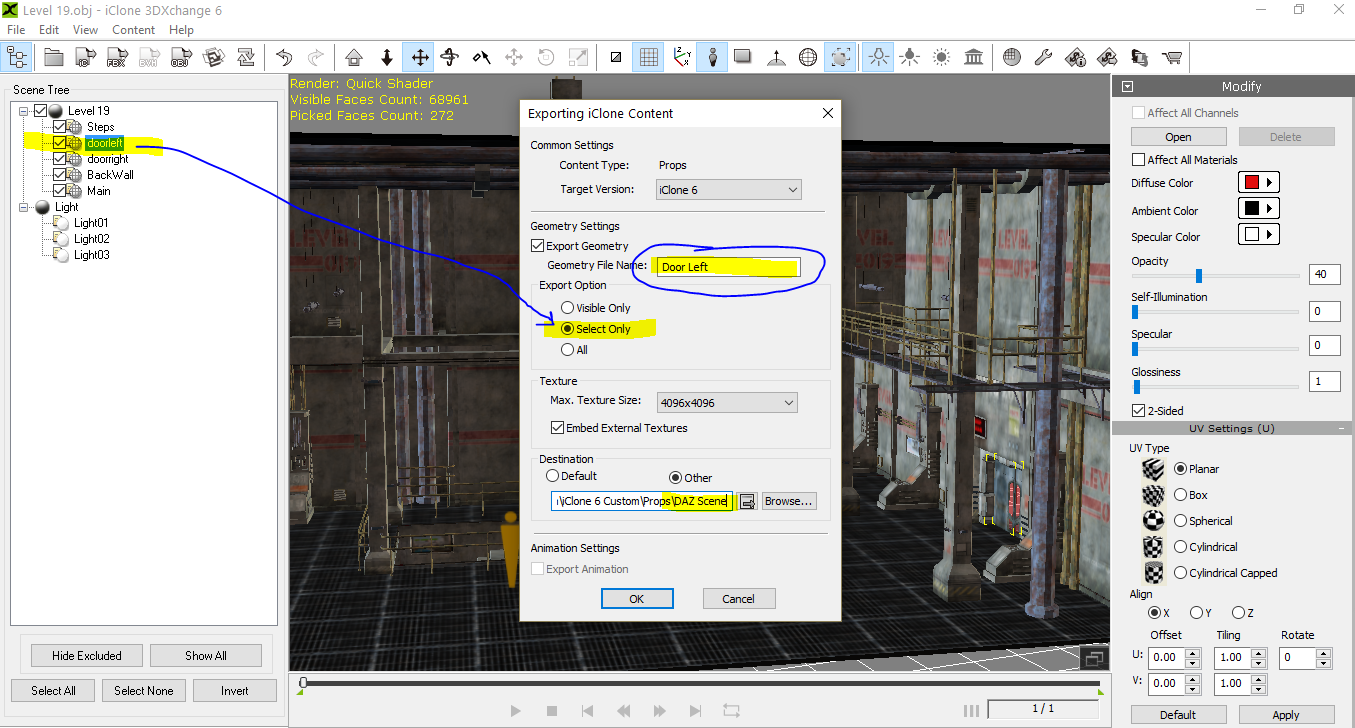
Task: Click the Browse... button
Action: pos(789,501)
